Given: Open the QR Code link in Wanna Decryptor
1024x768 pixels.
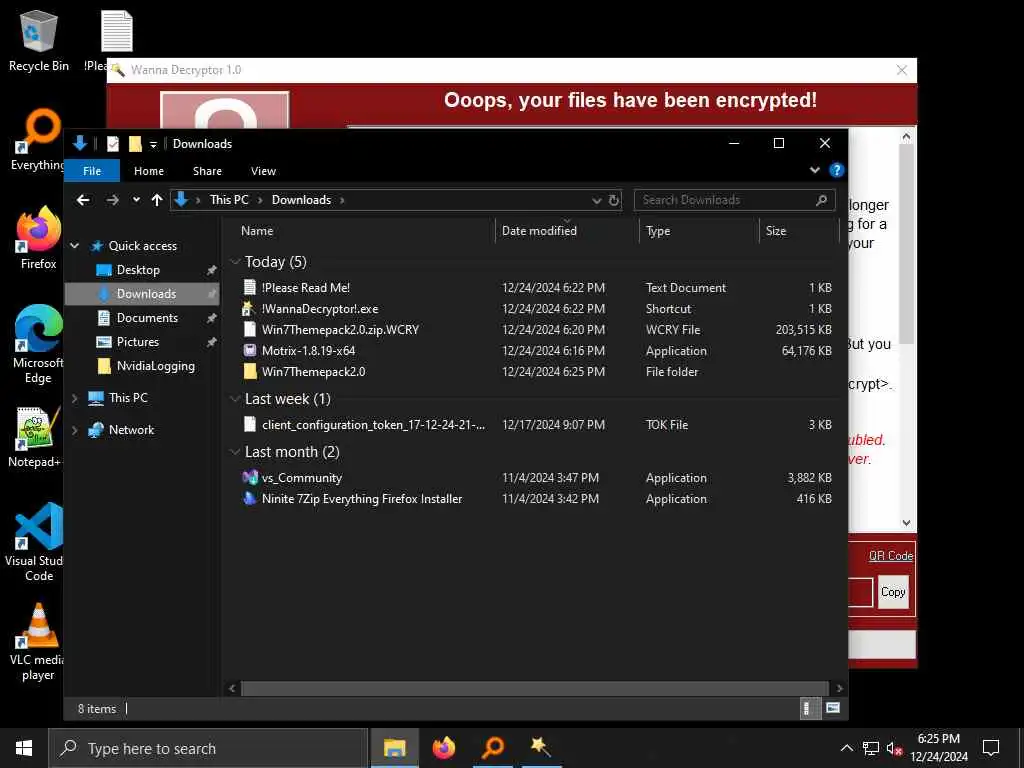Looking at the screenshot, I should (891, 556).
